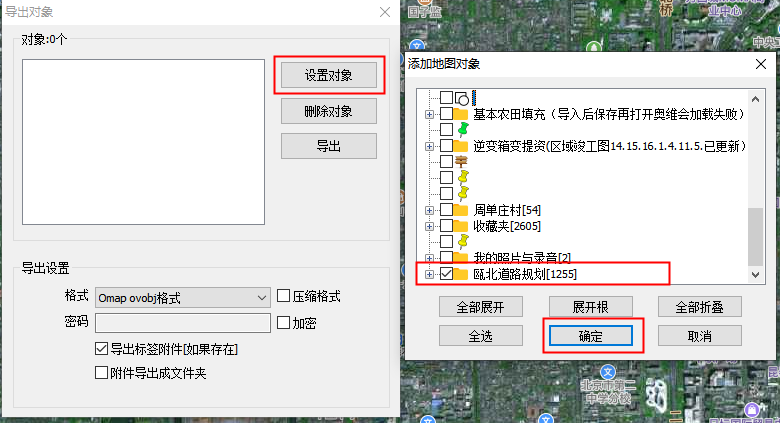This screenshot has width=780, height=423.
Task: Click the 密码 password input field
Action: (x=183, y=322)
